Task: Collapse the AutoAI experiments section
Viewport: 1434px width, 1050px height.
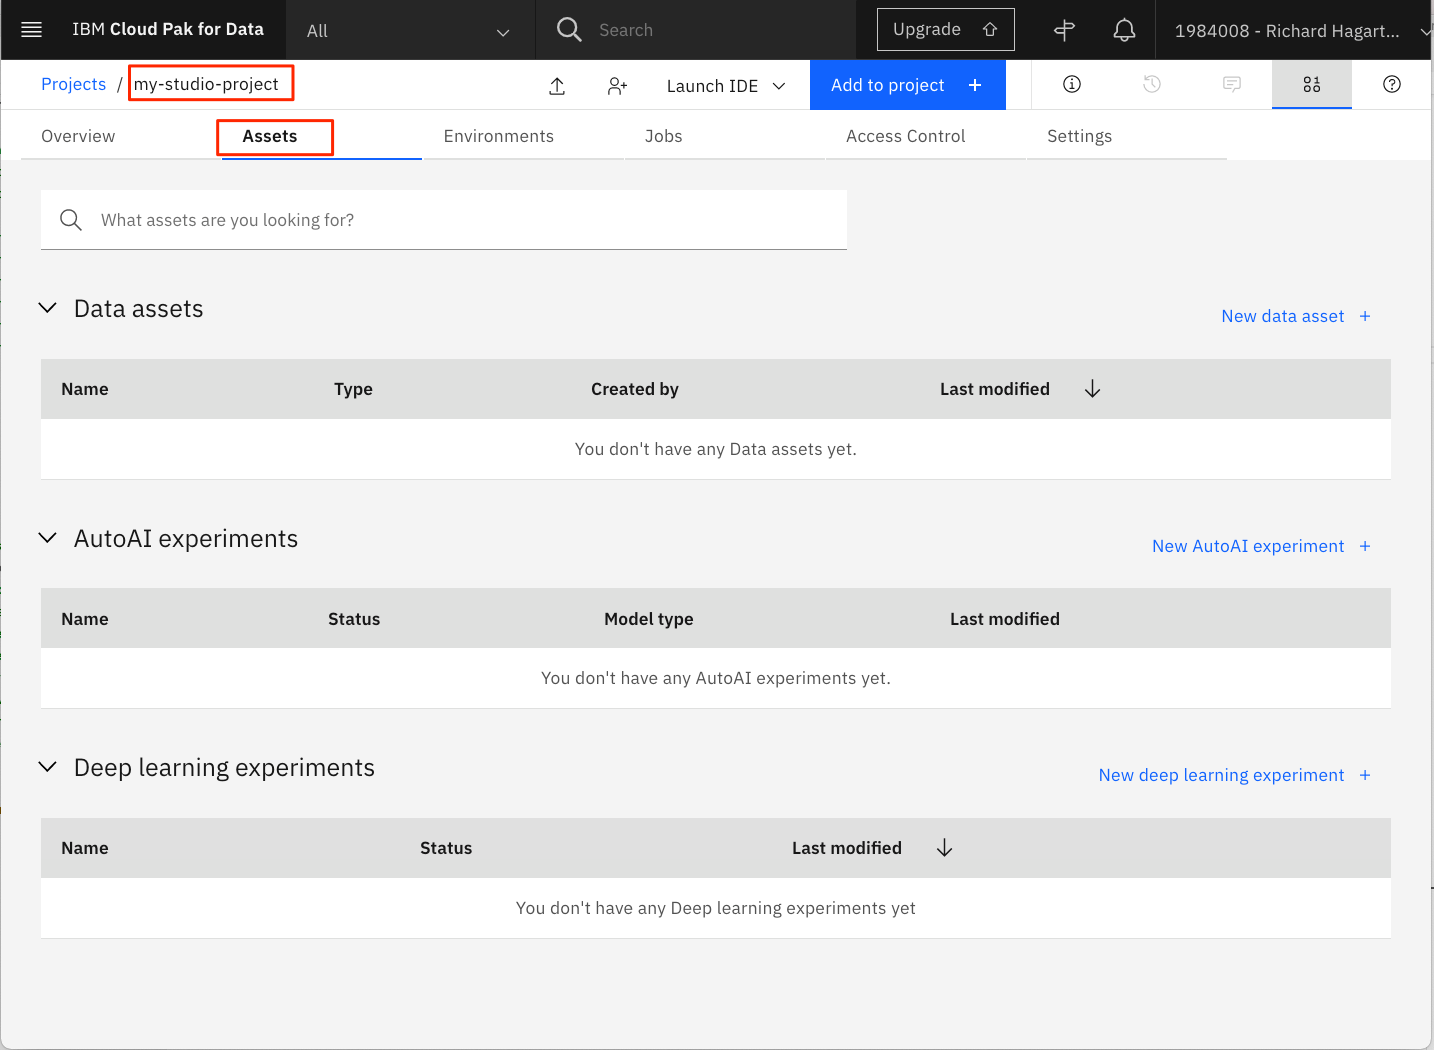Action: pos(47,538)
